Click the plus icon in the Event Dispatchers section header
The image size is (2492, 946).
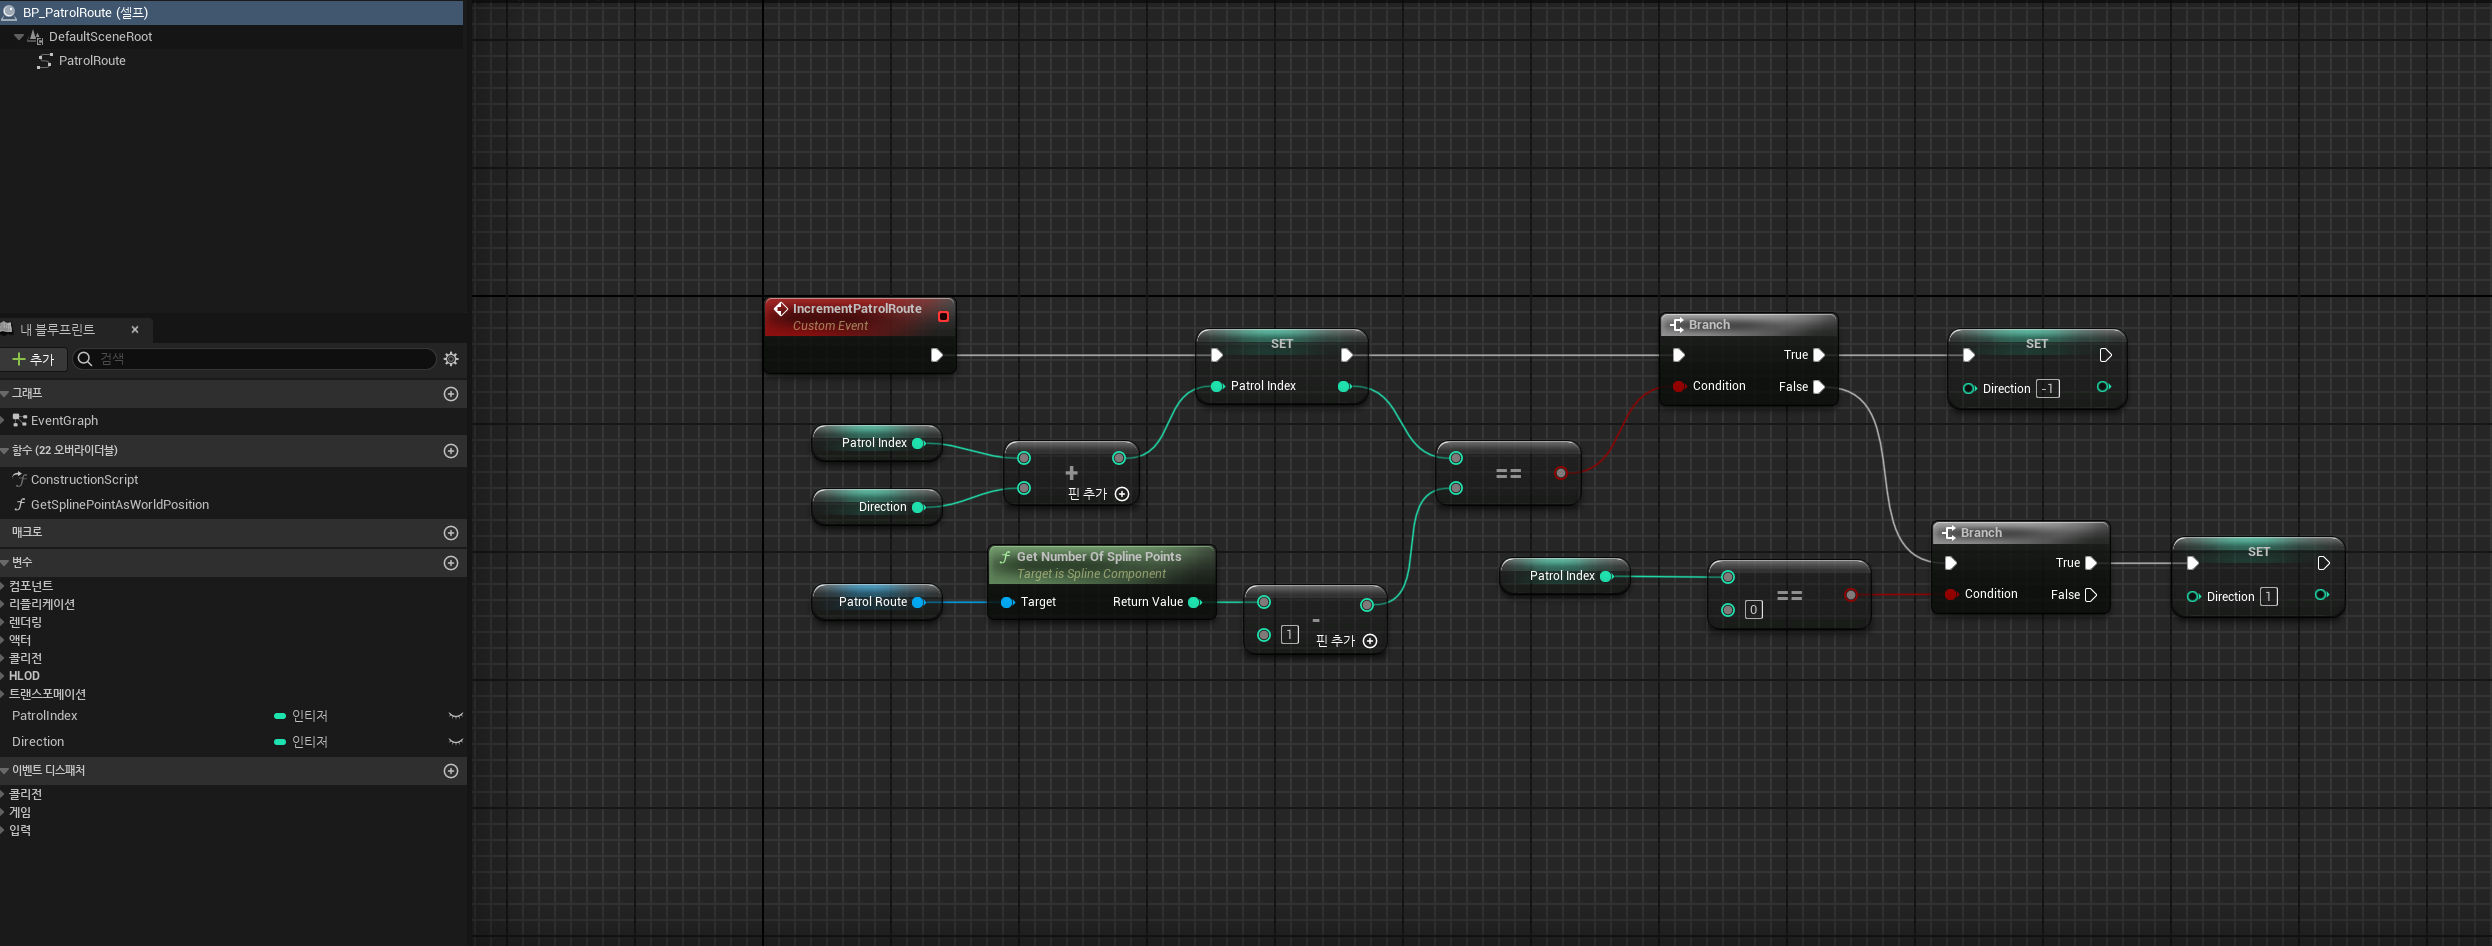pyautogui.click(x=451, y=771)
